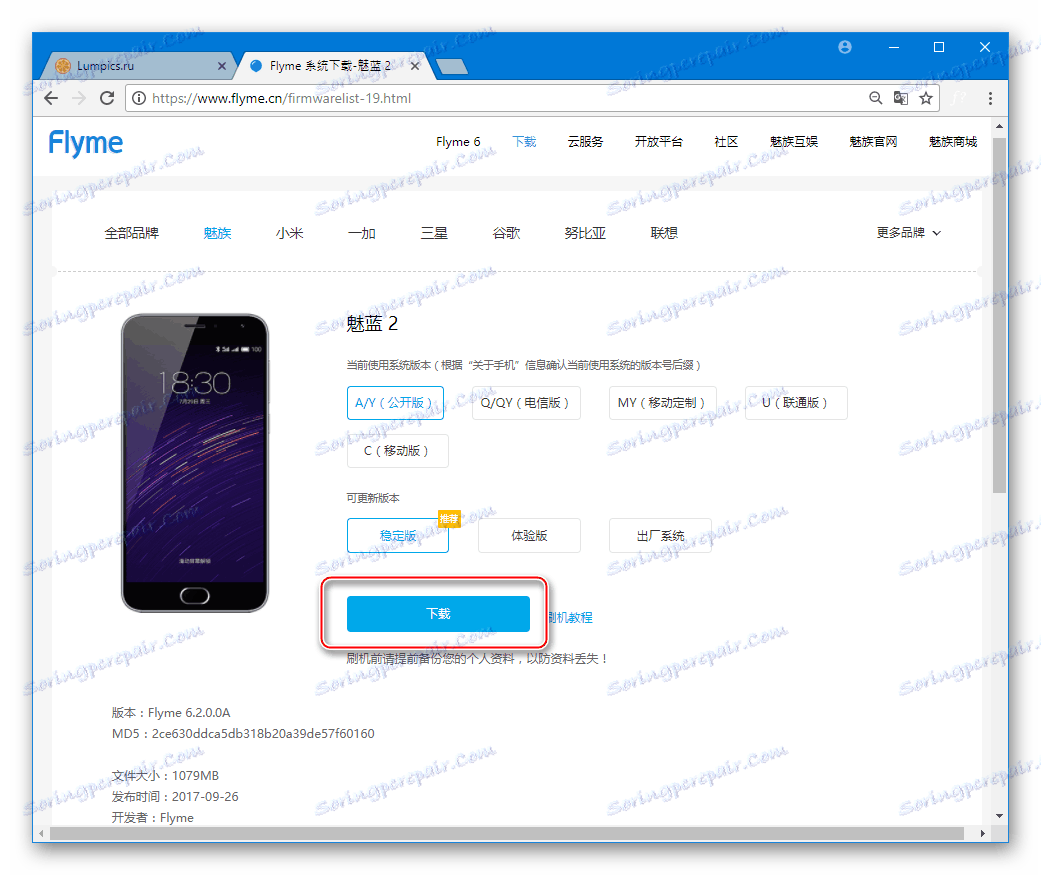Select the 努比亚 brand filter
This screenshot has width=1041, height=875.
[x=585, y=233]
